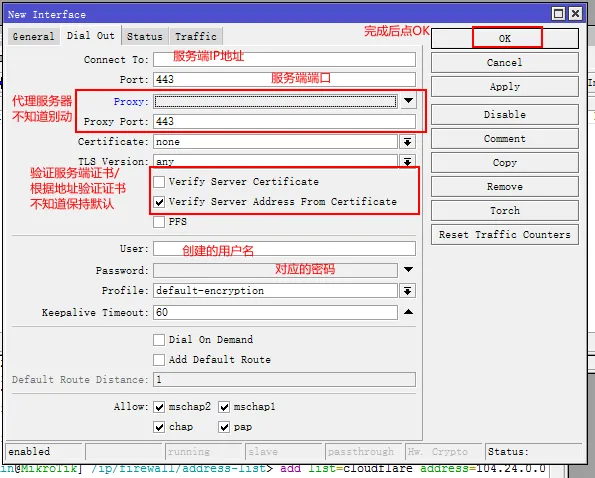
Task: Click the Torch button
Action: click(505, 211)
